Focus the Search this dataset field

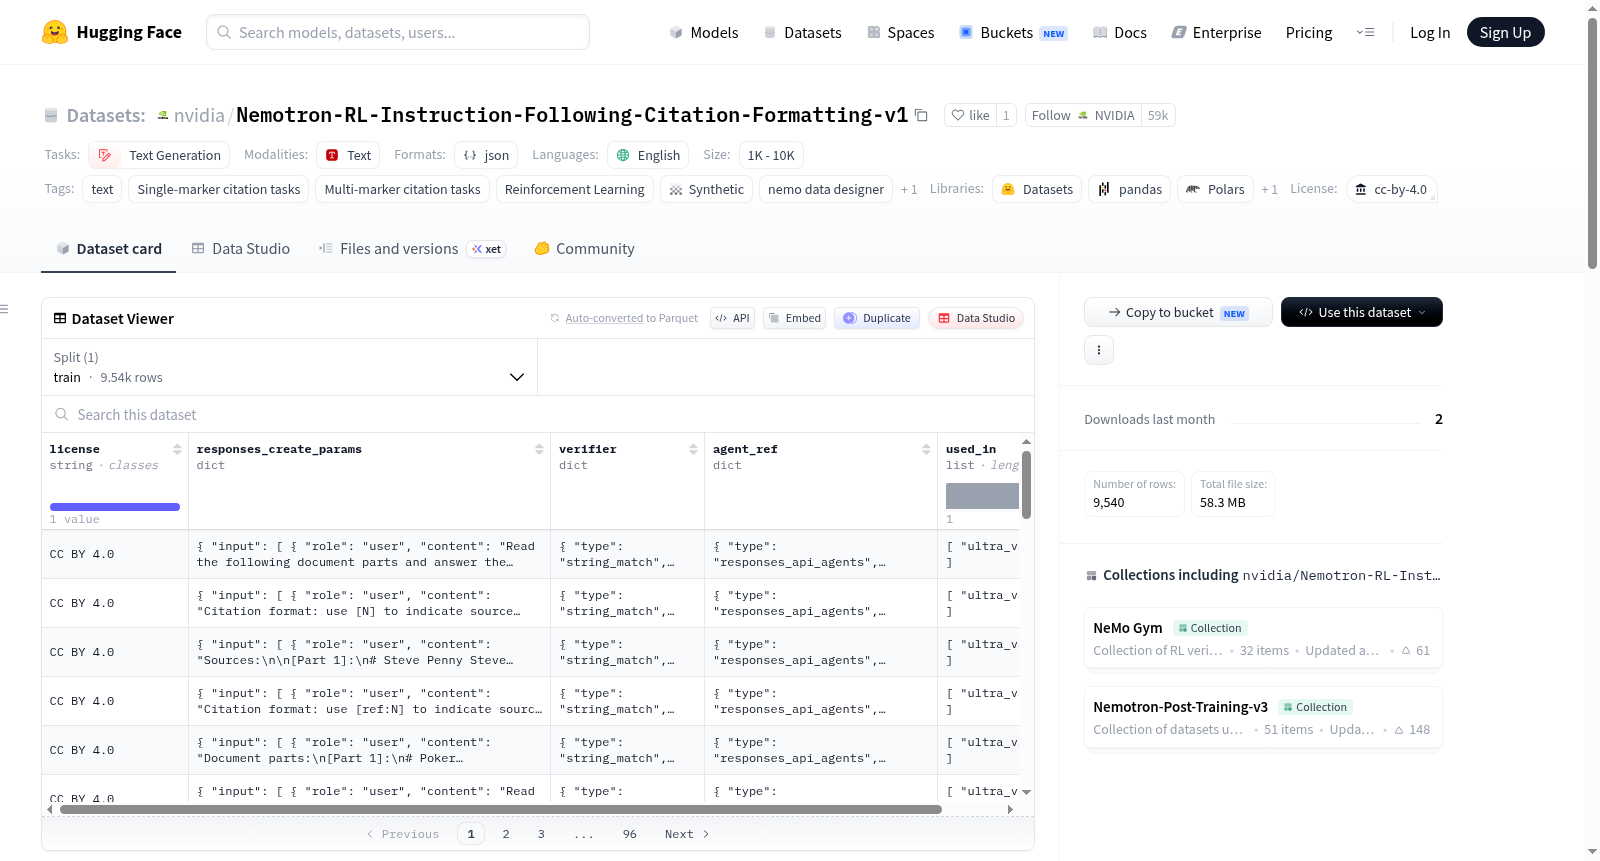click(x=538, y=414)
